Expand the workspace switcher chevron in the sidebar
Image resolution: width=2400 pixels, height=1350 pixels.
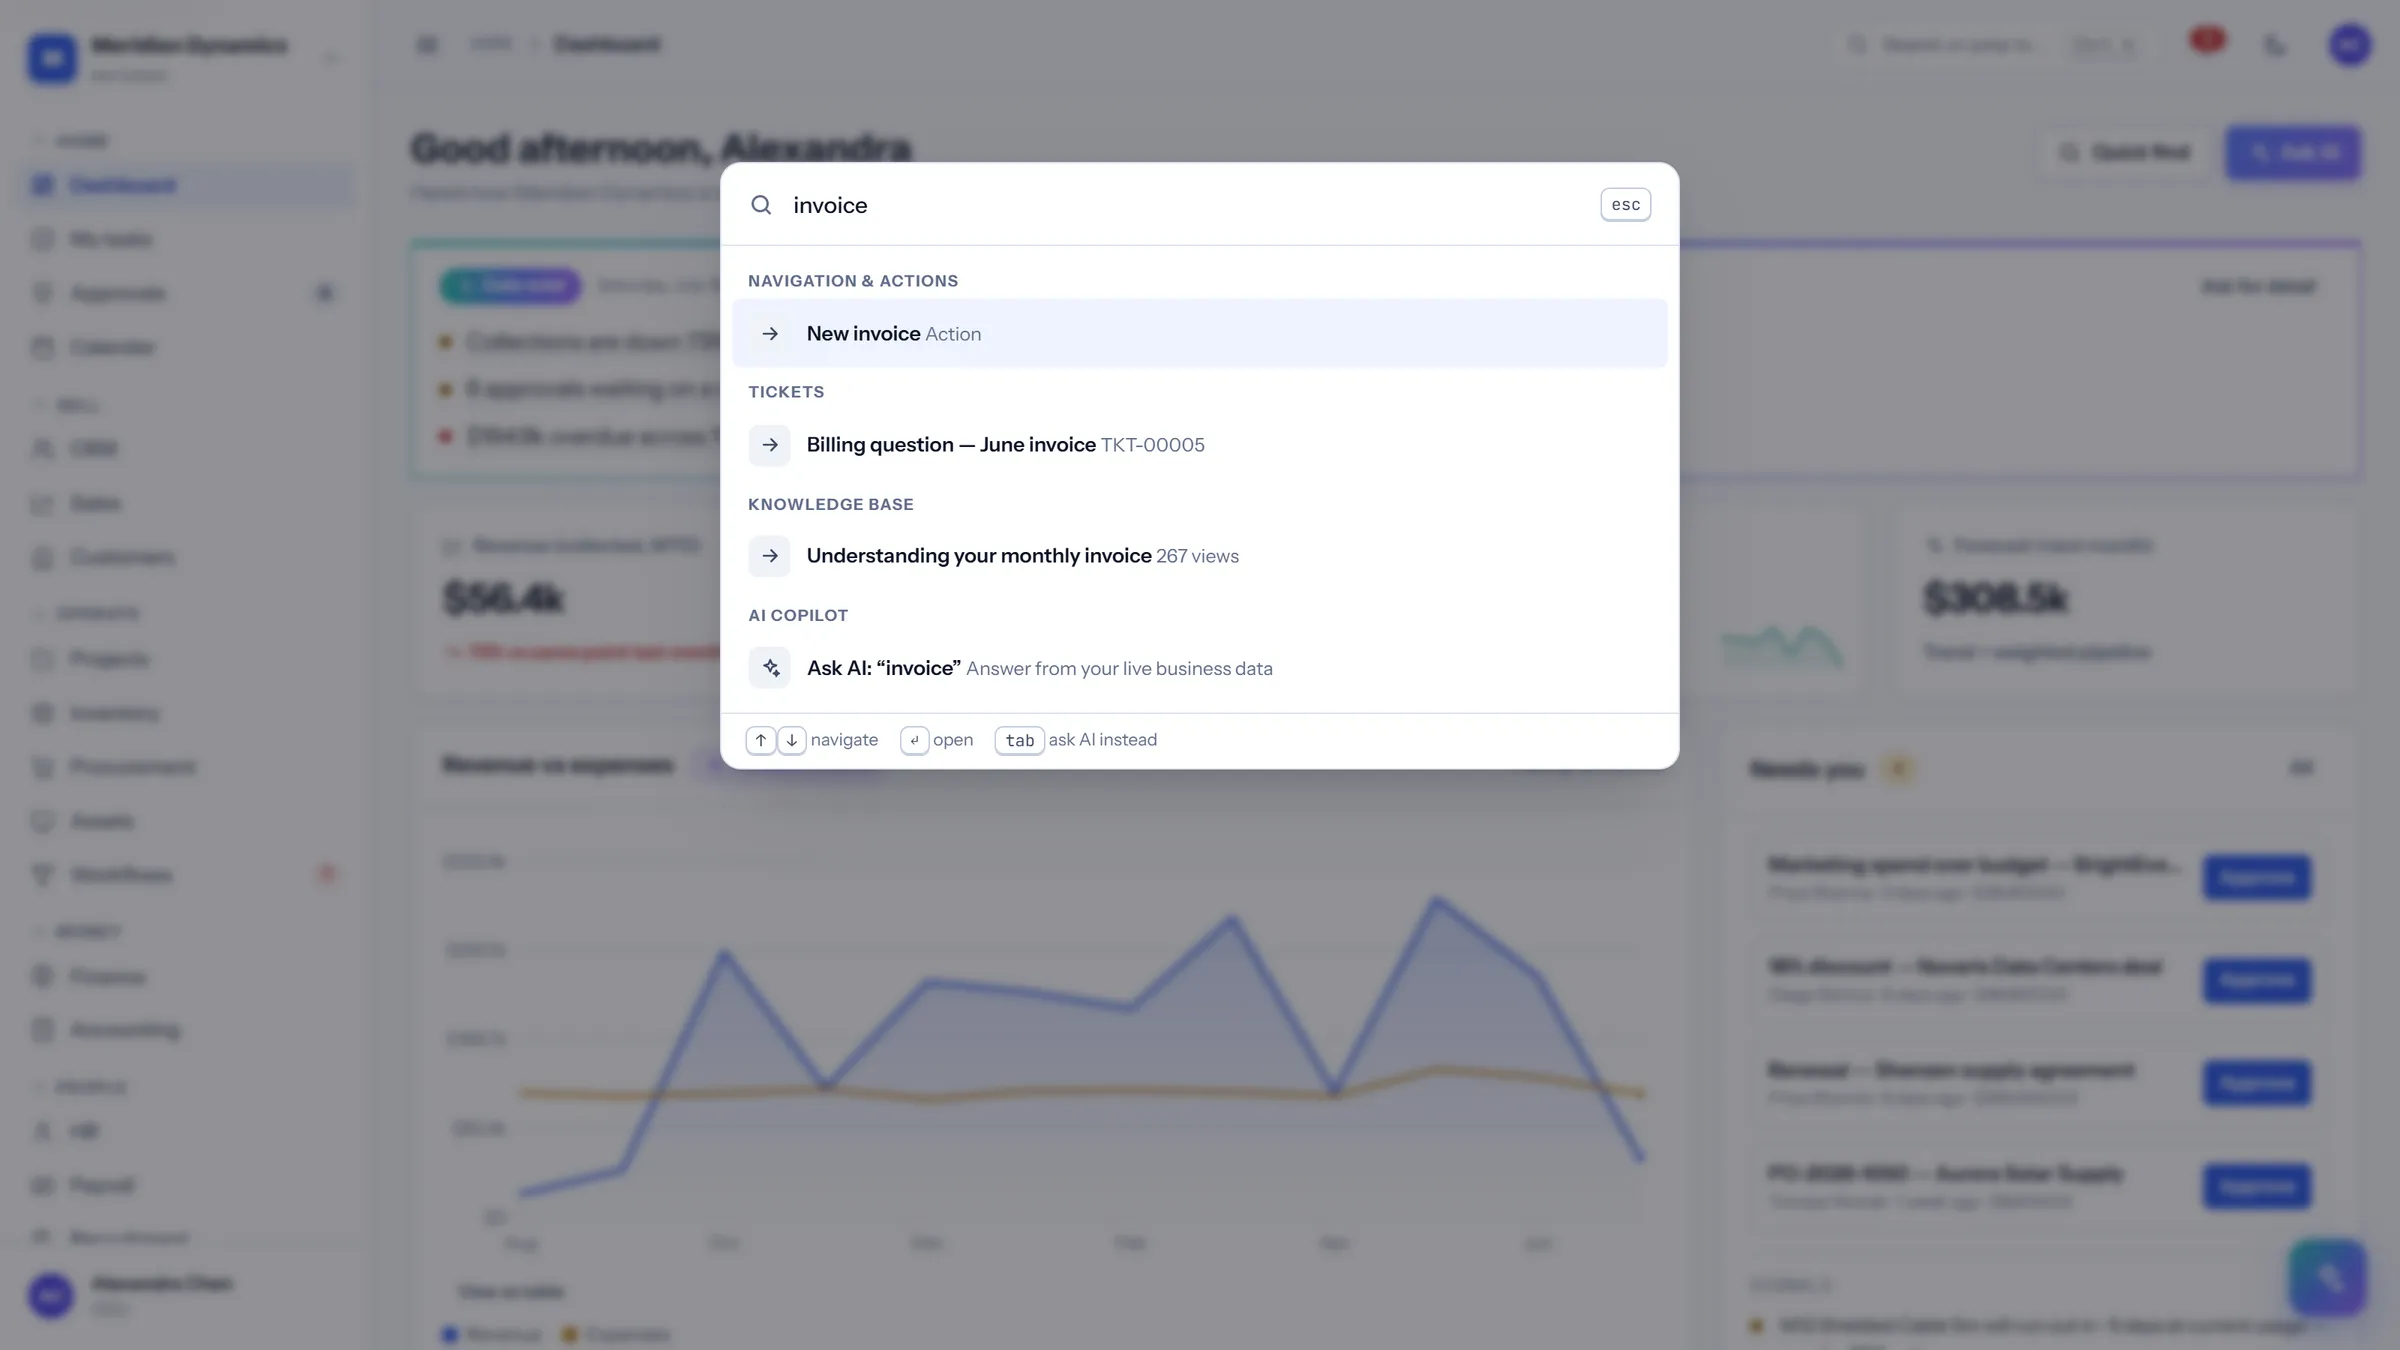331,58
